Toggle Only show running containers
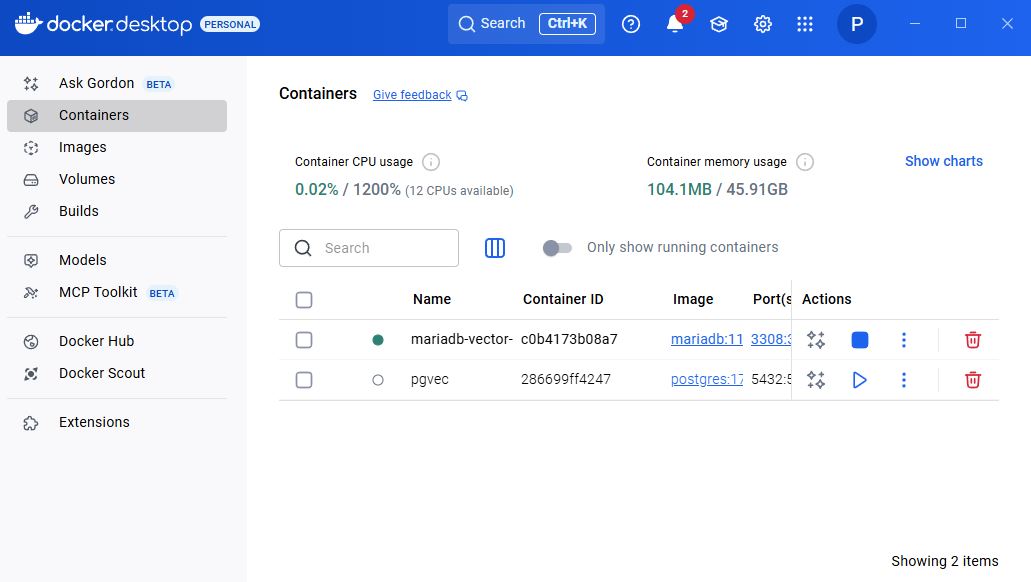Image resolution: width=1031 pixels, height=582 pixels. click(x=557, y=248)
